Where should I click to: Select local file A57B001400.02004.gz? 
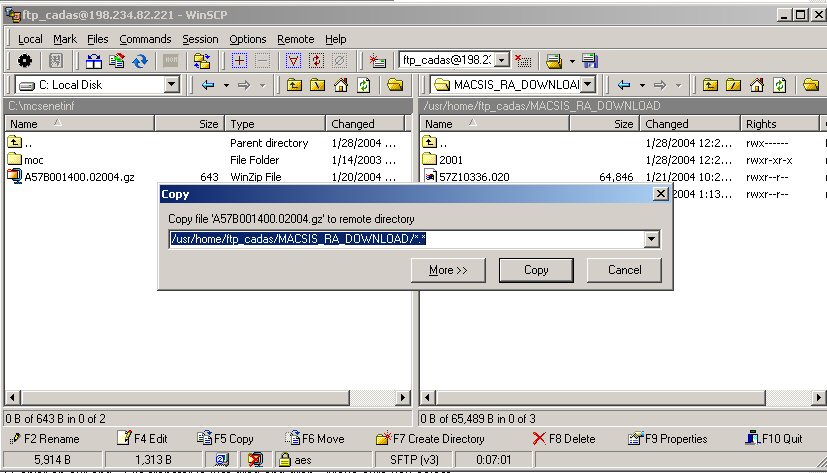click(x=71, y=177)
